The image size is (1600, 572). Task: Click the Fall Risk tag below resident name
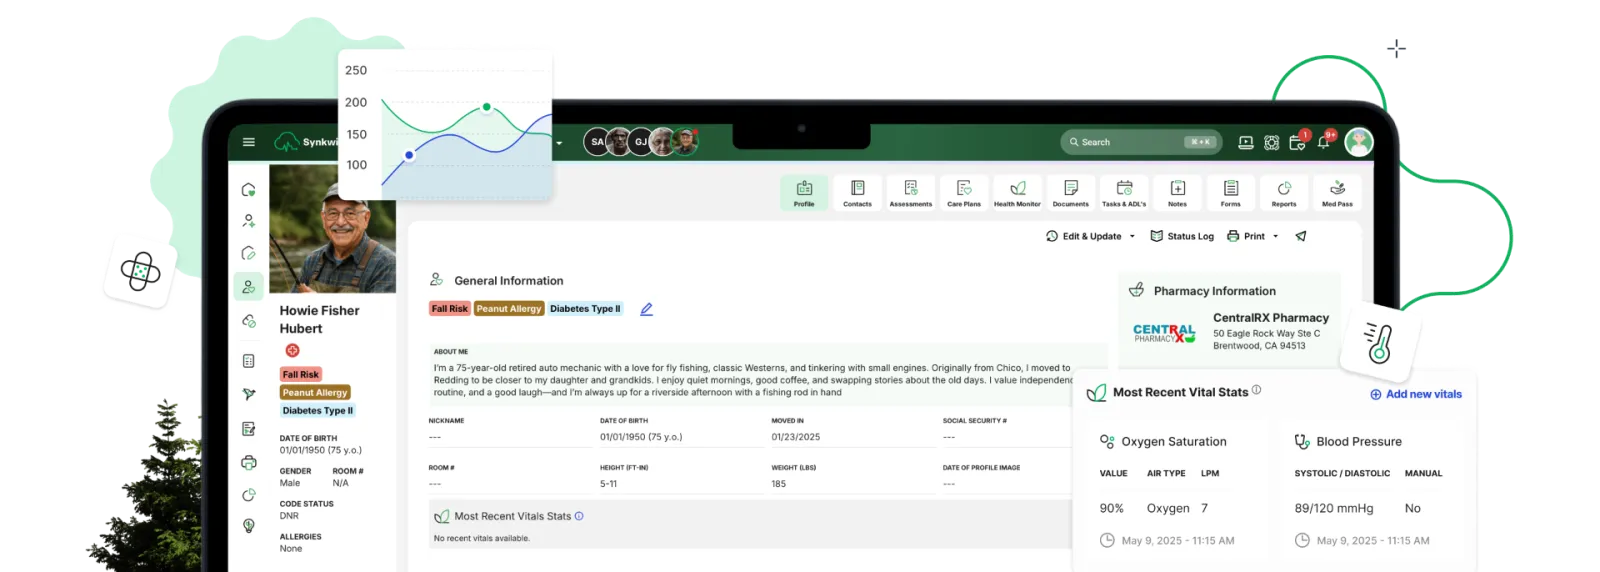(x=300, y=374)
